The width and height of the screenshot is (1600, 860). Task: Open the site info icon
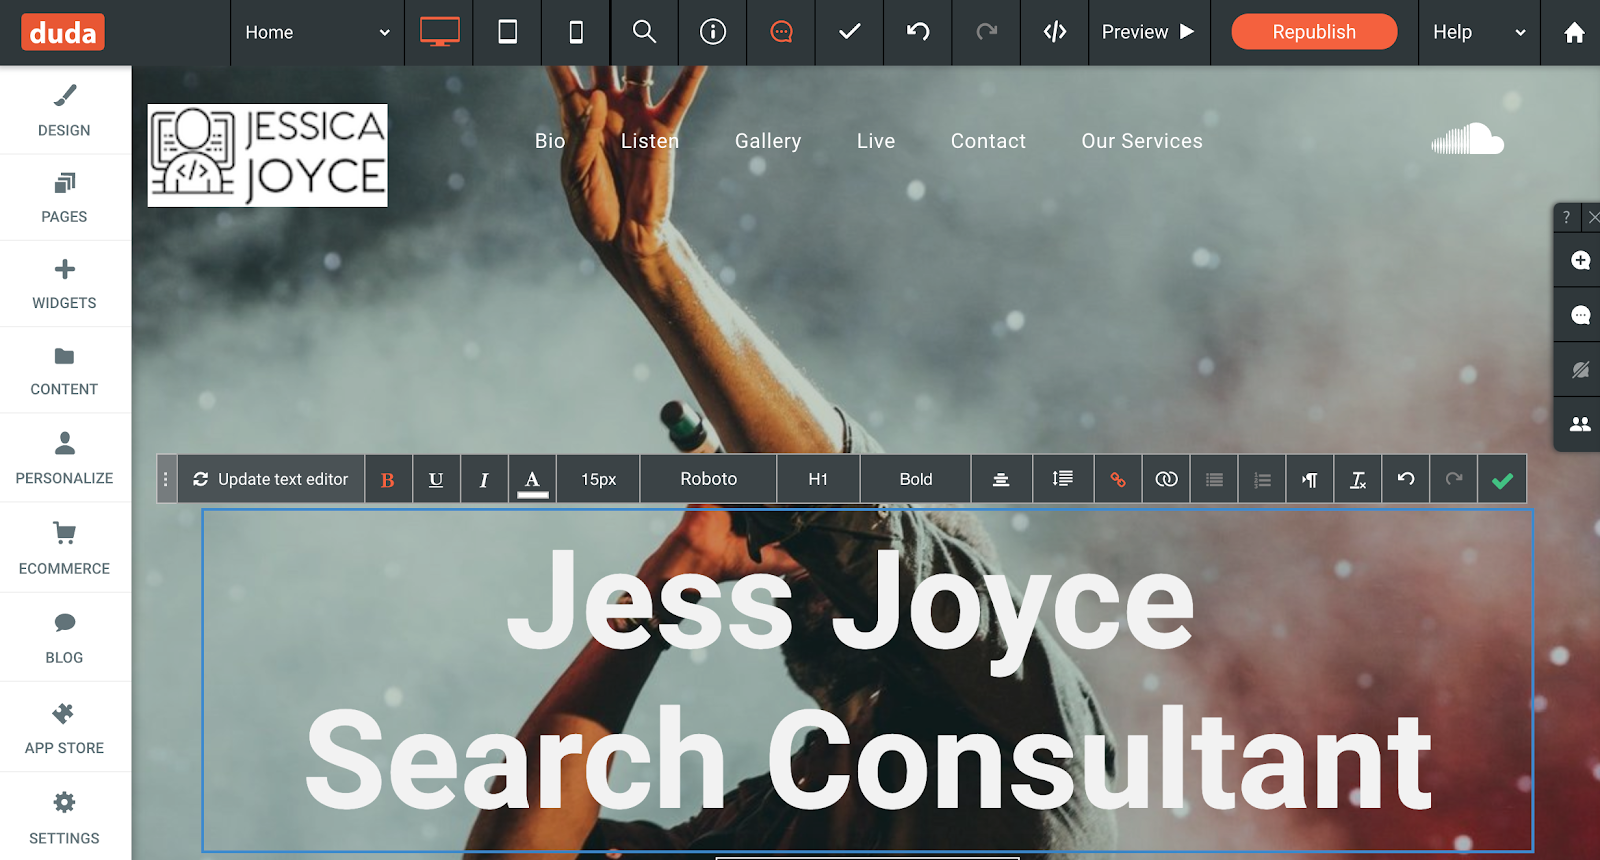point(713,32)
